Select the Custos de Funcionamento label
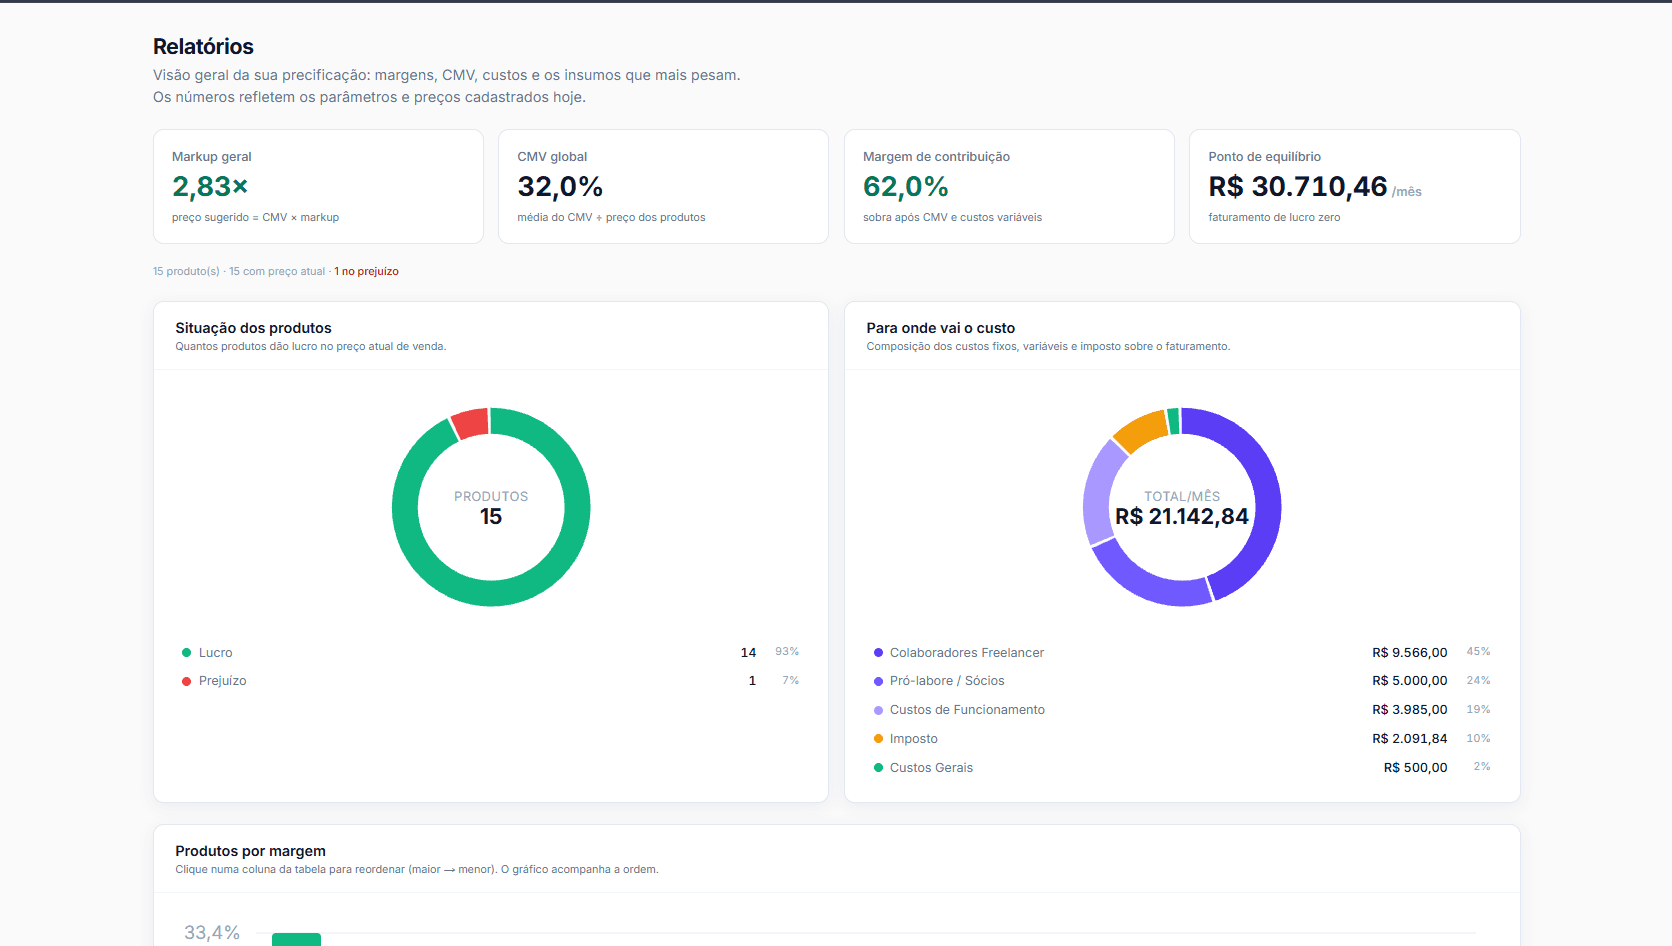This screenshot has width=1672, height=946. click(x=967, y=710)
